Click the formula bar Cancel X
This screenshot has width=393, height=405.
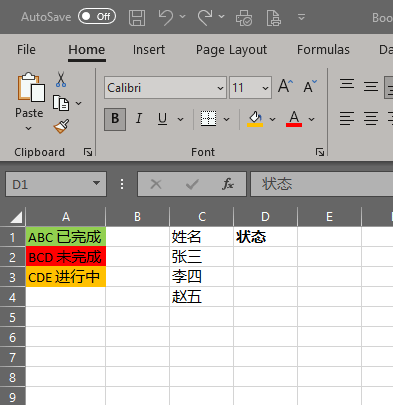click(156, 184)
